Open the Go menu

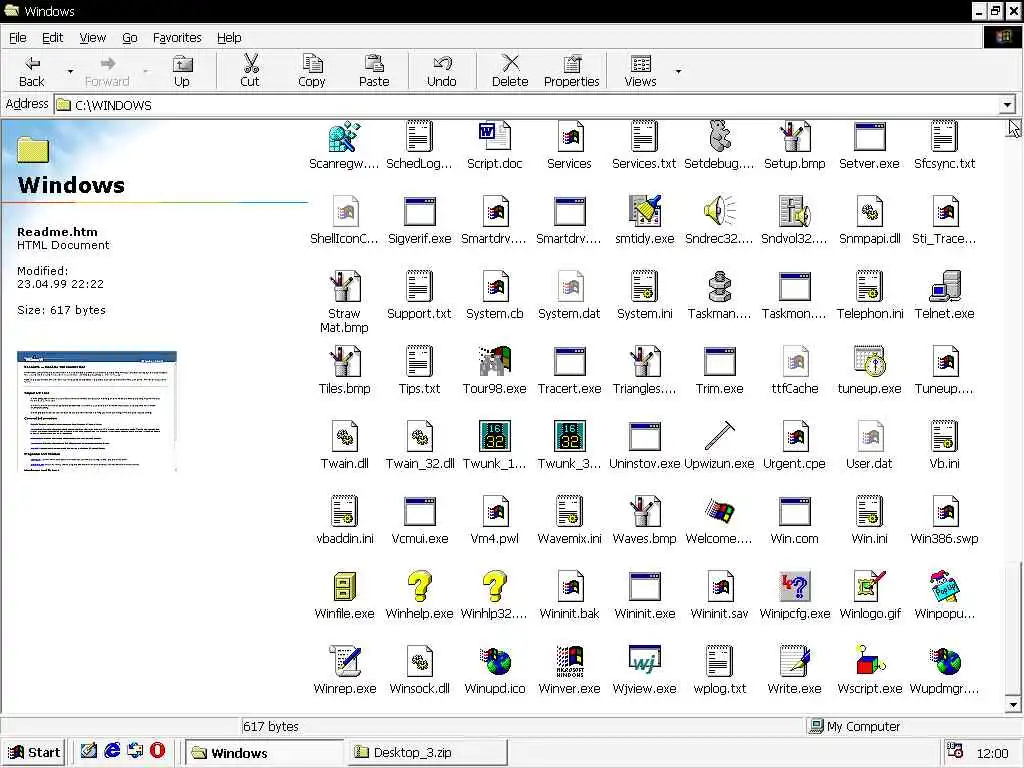click(x=130, y=38)
